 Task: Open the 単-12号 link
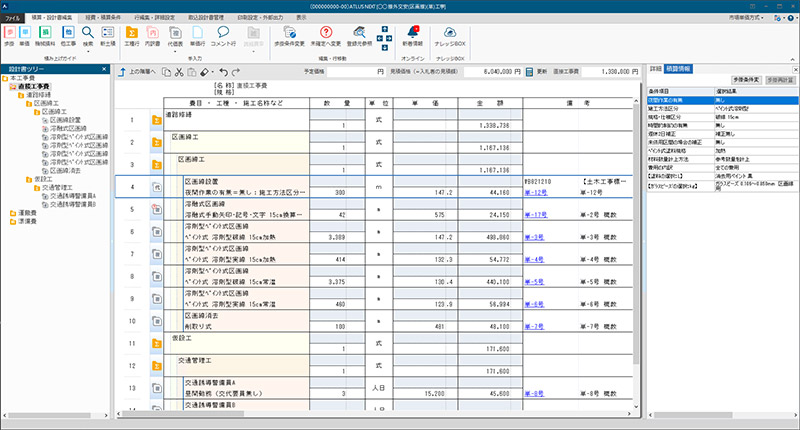536,192
